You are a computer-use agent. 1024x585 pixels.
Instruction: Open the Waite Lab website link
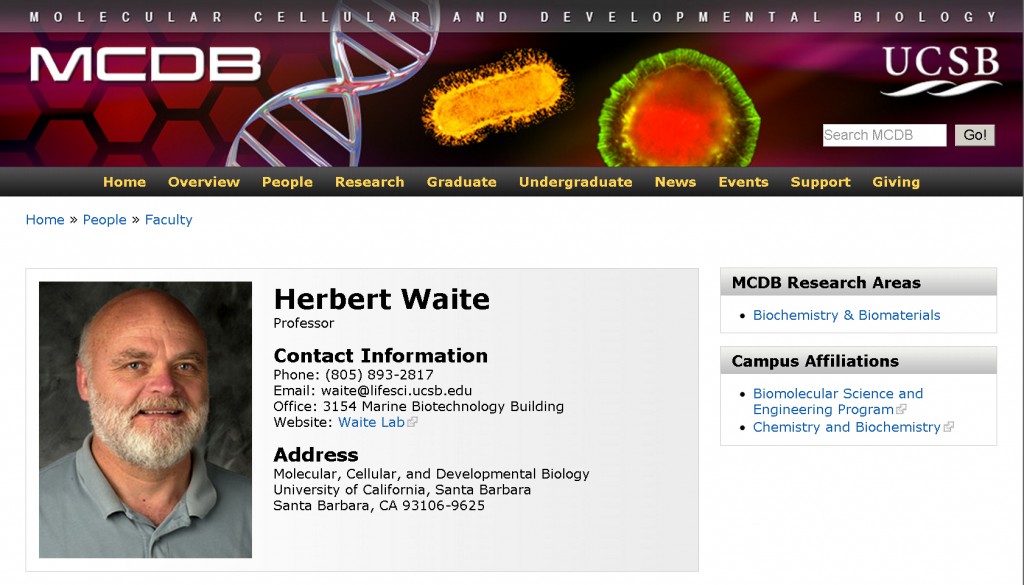(372, 422)
